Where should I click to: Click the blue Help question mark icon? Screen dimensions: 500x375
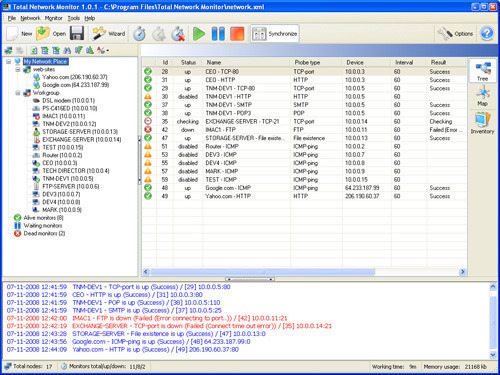click(x=487, y=34)
